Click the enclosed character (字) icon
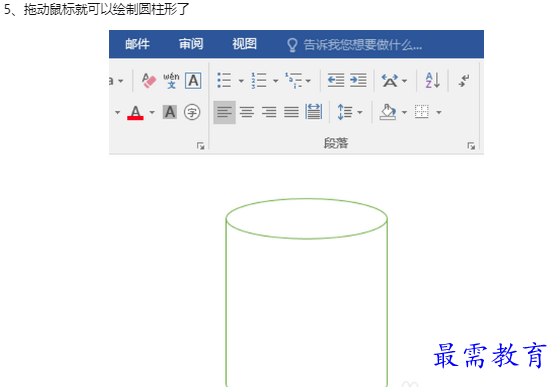Image resolution: width=555 pixels, height=387 pixels. pos(192,112)
